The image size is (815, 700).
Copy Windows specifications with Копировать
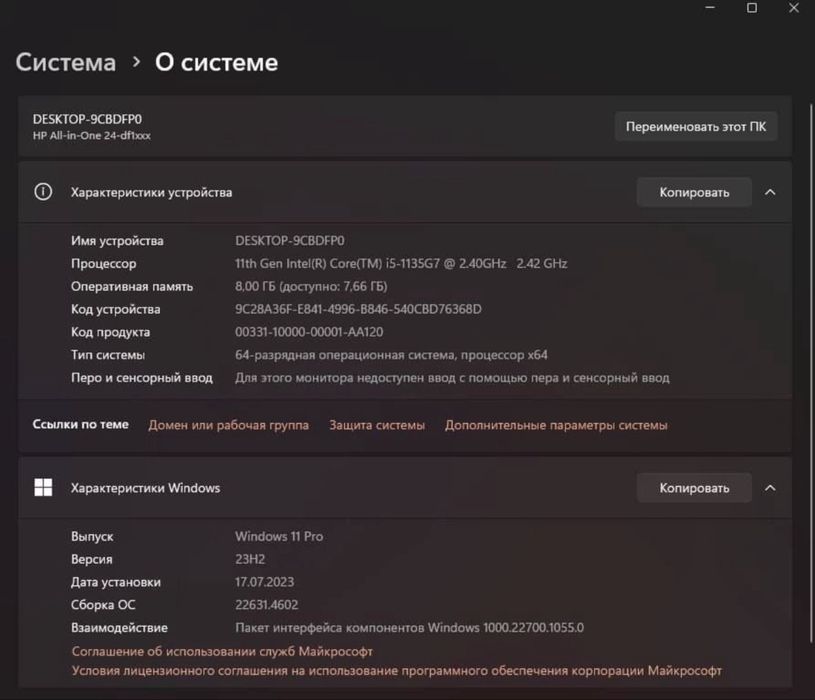click(x=694, y=488)
